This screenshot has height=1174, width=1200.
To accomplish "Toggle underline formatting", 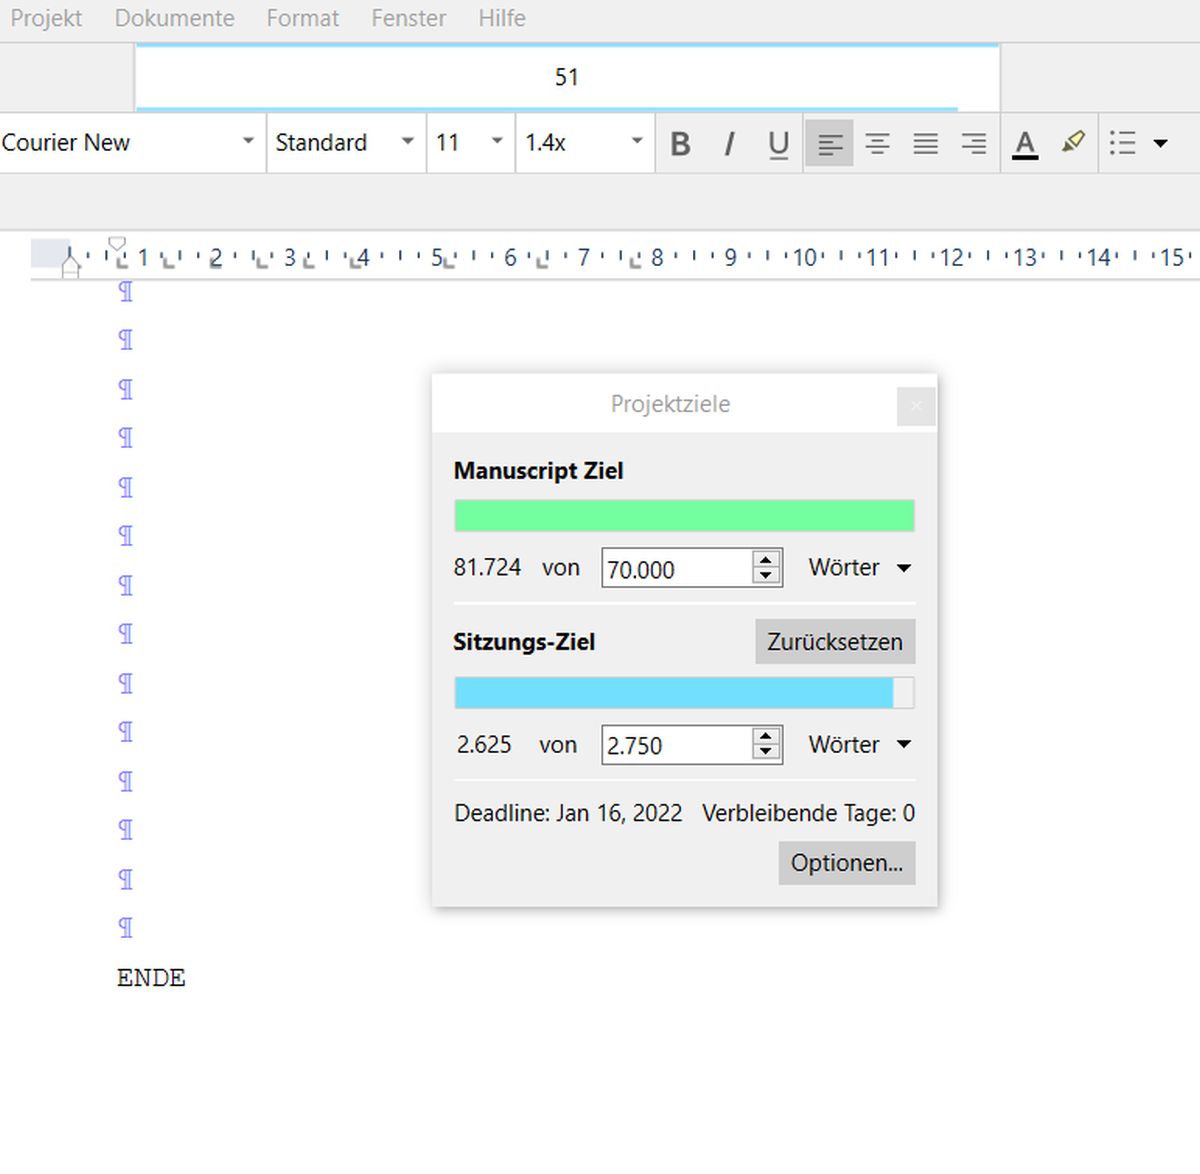I will point(778,144).
